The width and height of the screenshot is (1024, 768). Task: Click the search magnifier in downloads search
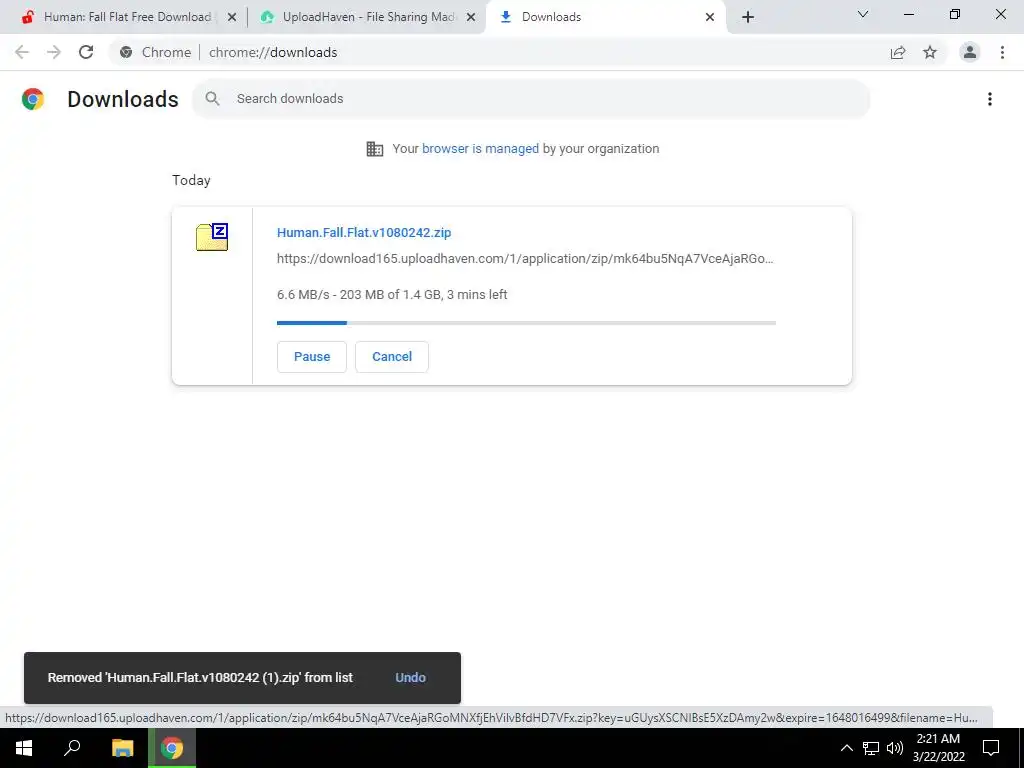pyautogui.click(x=212, y=99)
